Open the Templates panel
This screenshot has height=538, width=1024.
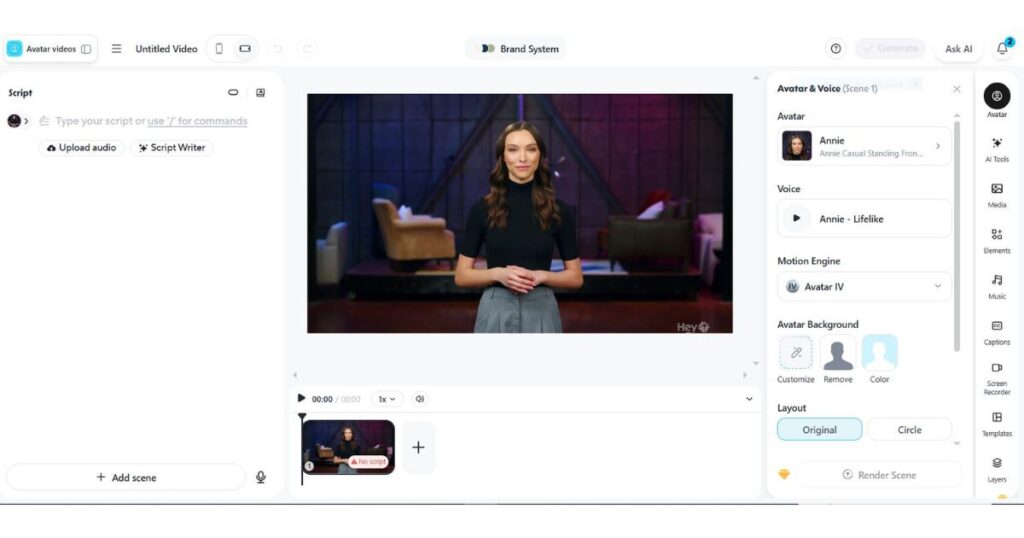coord(997,424)
